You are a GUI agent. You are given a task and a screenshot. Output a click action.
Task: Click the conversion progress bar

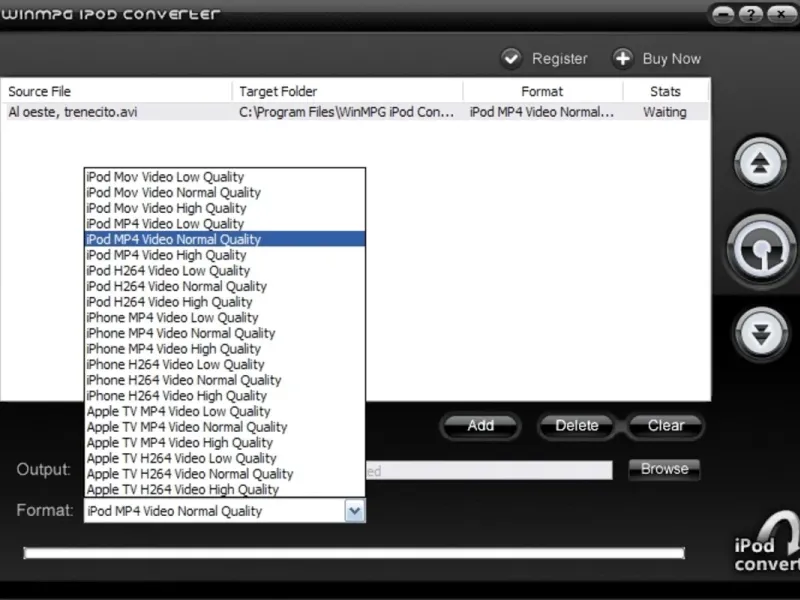pyautogui.click(x=354, y=553)
